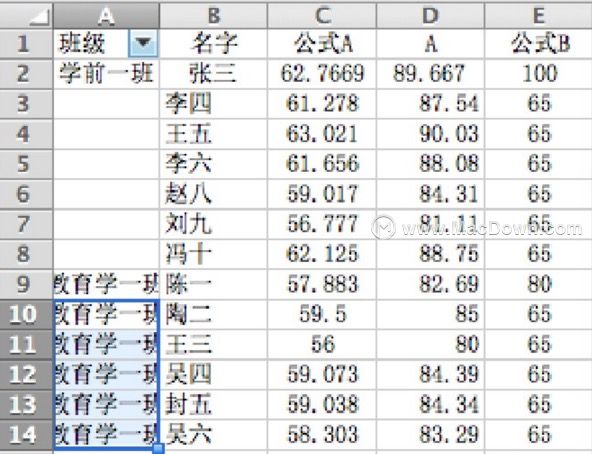Select row 9 header
Image resolution: width=592 pixels, height=454 pixels.
pos(26,284)
